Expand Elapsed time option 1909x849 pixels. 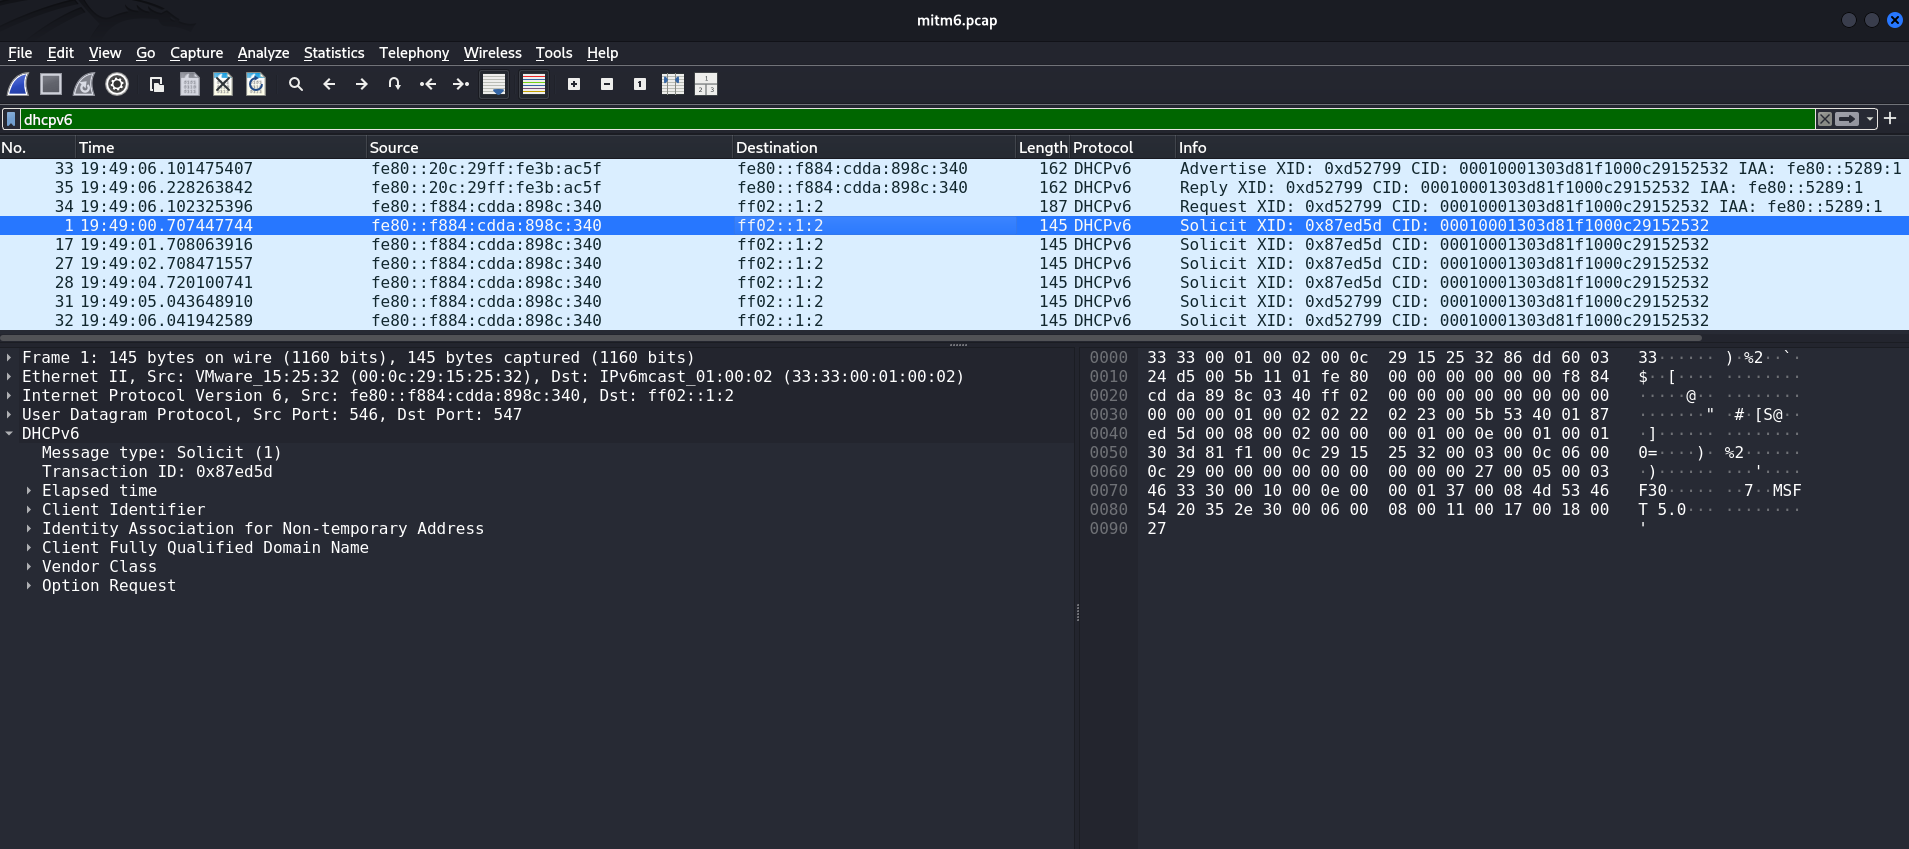pyautogui.click(x=28, y=491)
